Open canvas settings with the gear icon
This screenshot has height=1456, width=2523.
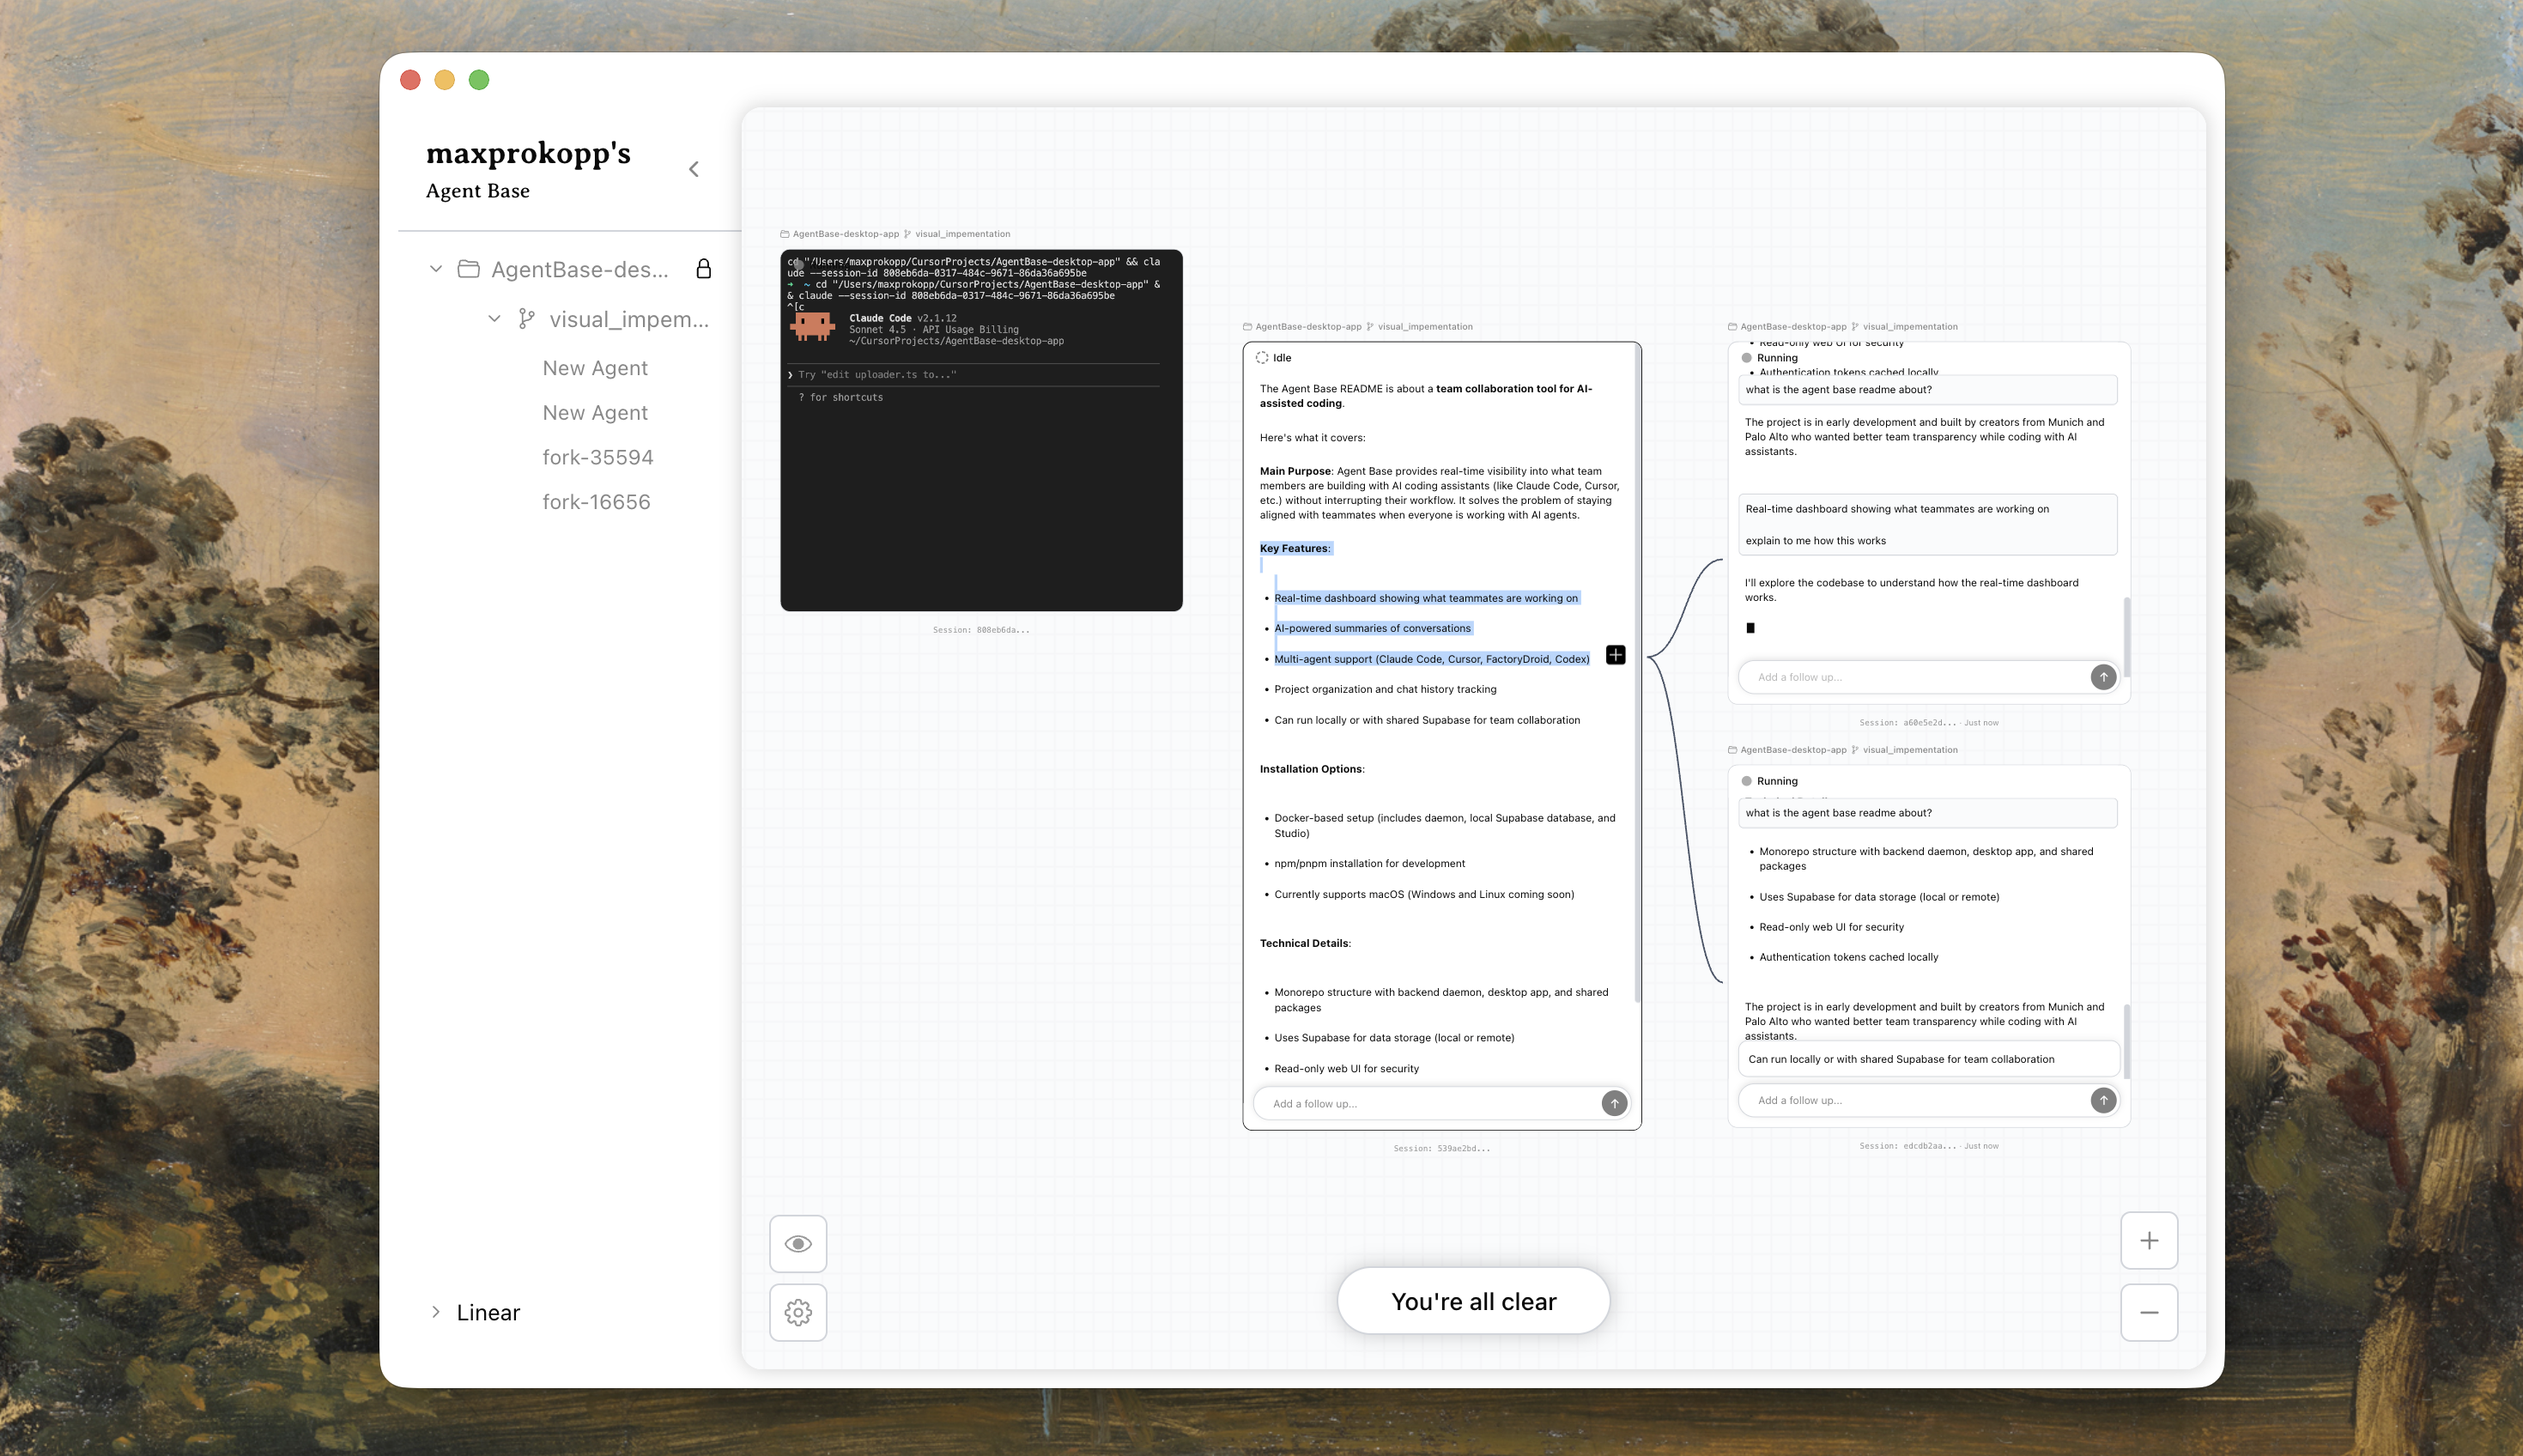click(x=798, y=1312)
